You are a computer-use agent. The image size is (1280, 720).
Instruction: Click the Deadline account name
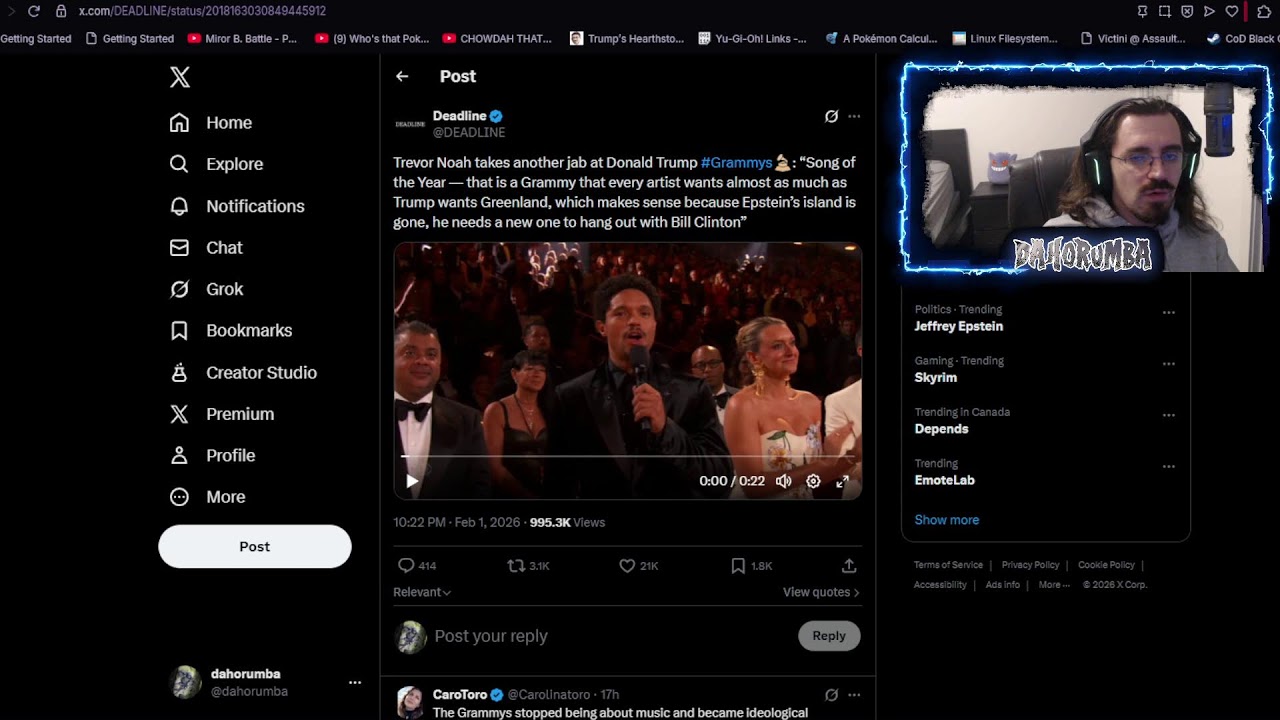pos(459,116)
